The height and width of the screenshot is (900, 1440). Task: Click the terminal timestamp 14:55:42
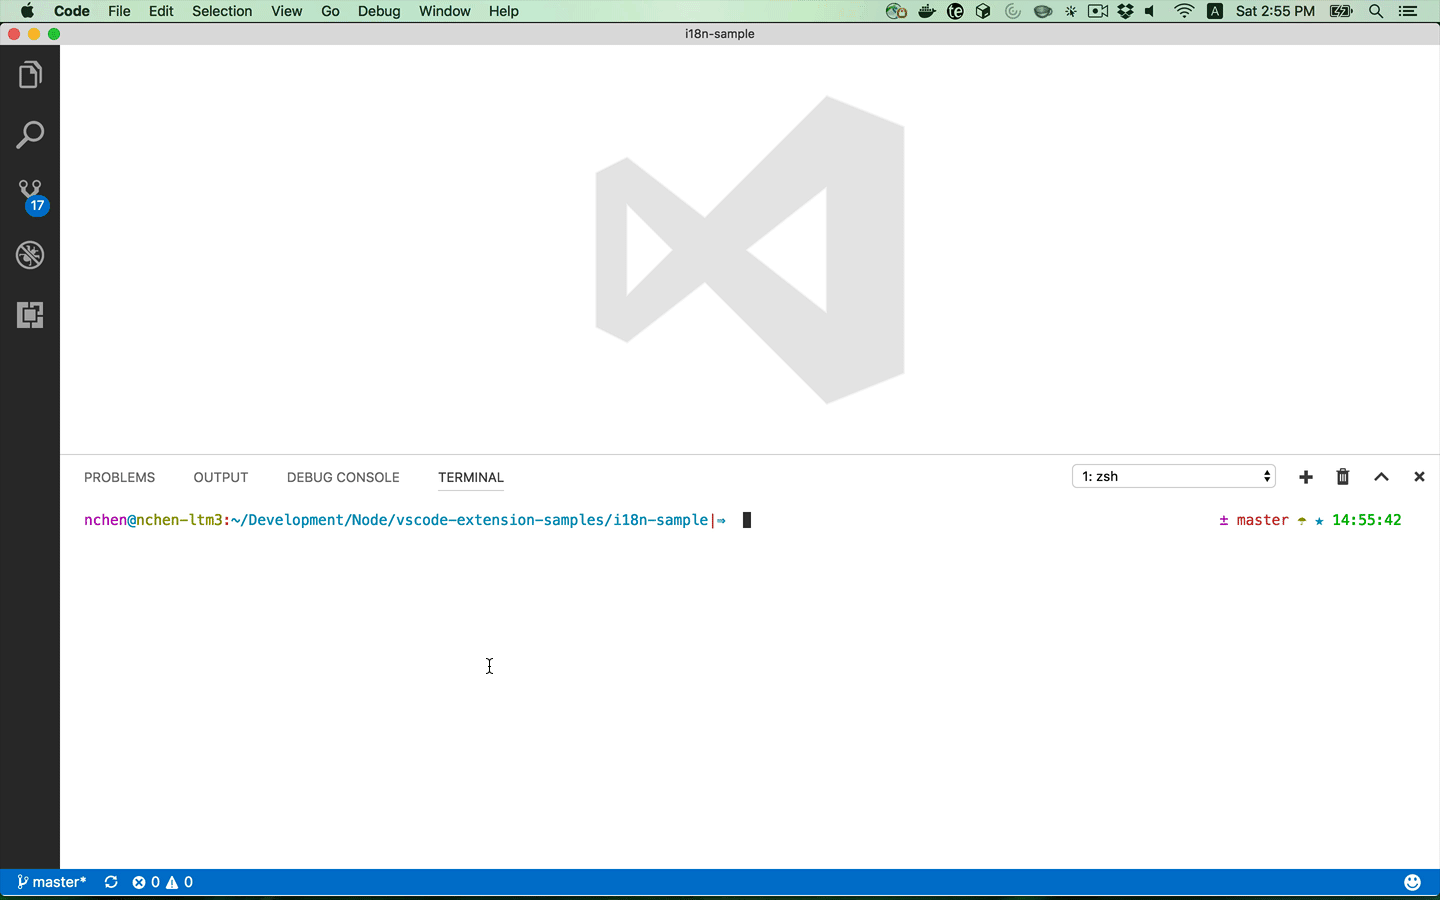1366,520
